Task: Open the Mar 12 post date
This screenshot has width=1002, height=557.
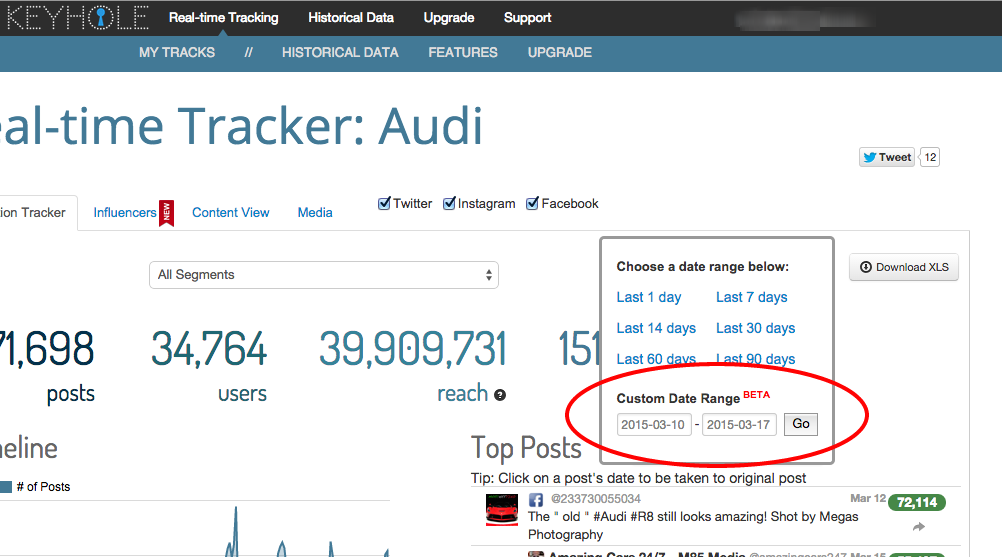Action: tap(868, 498)
